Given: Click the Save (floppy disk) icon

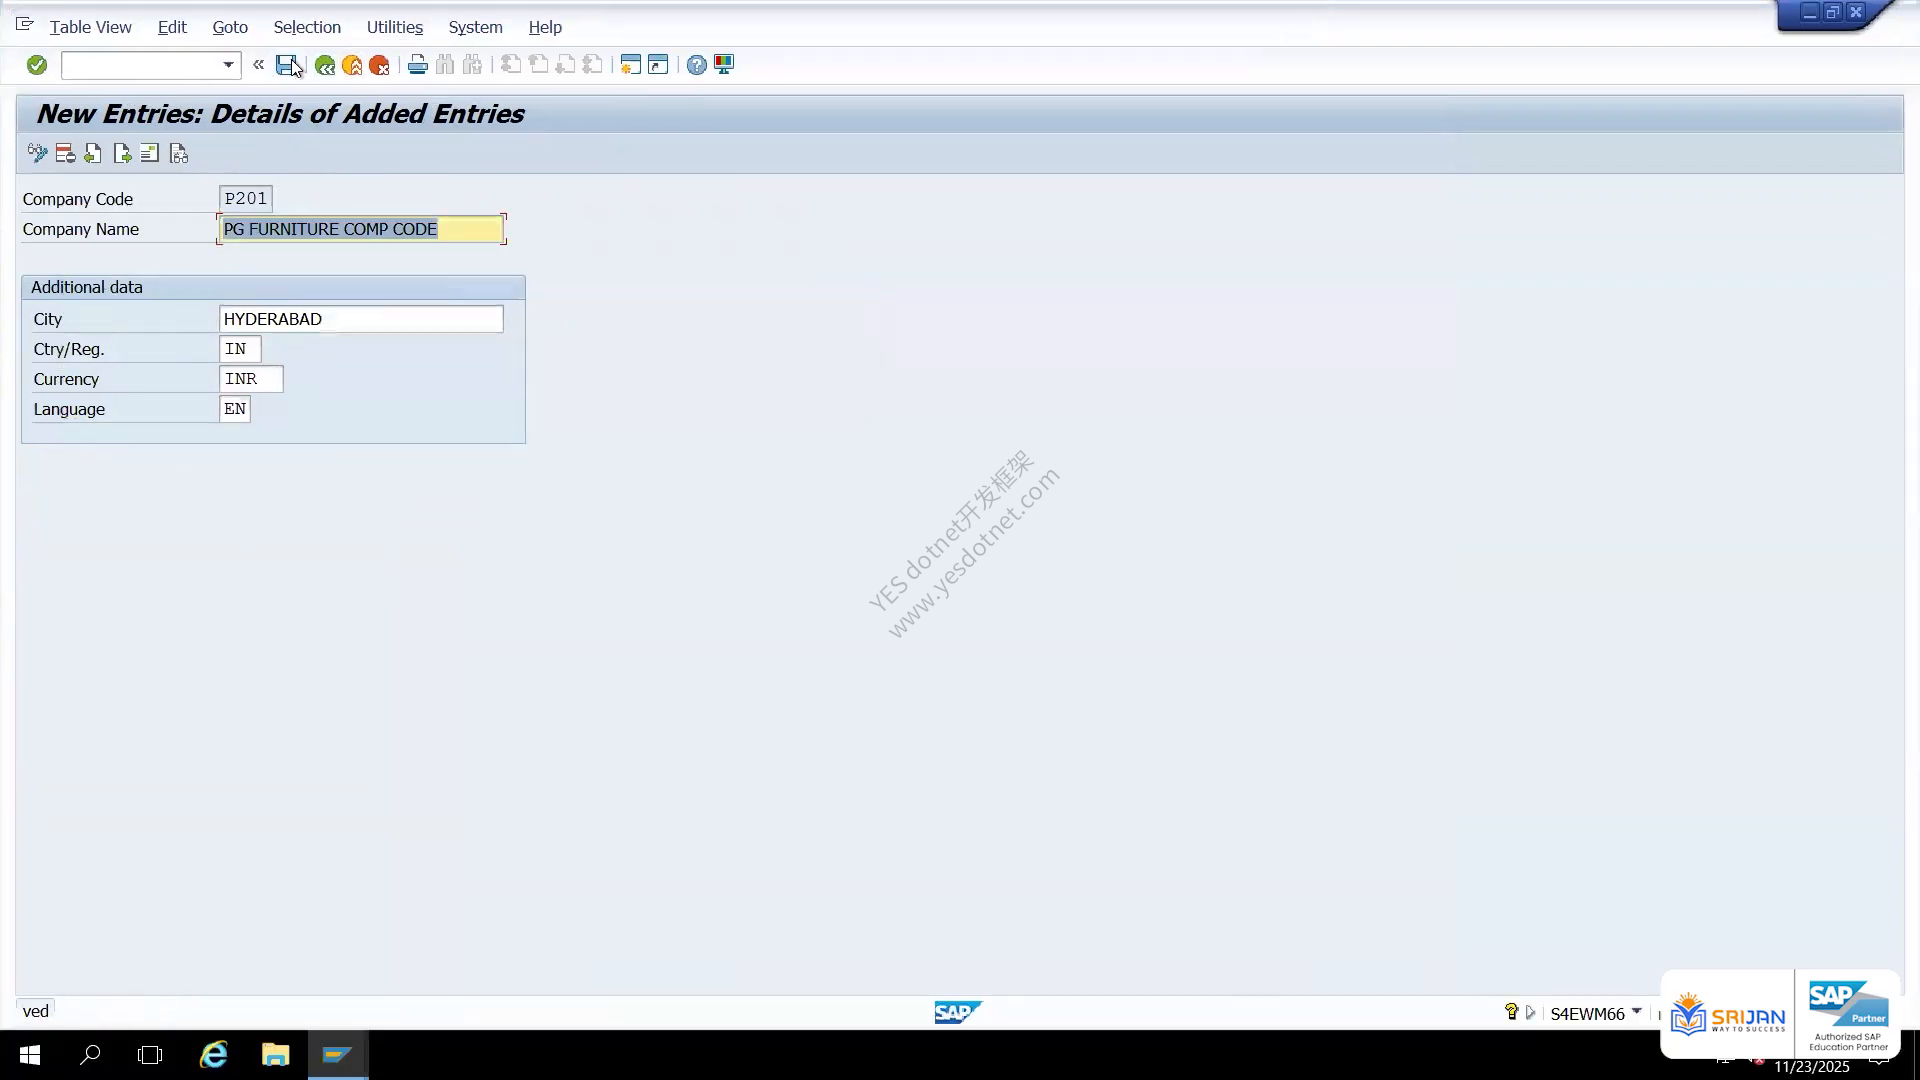Looking at the screenshot, I should [x=287, y=65].
